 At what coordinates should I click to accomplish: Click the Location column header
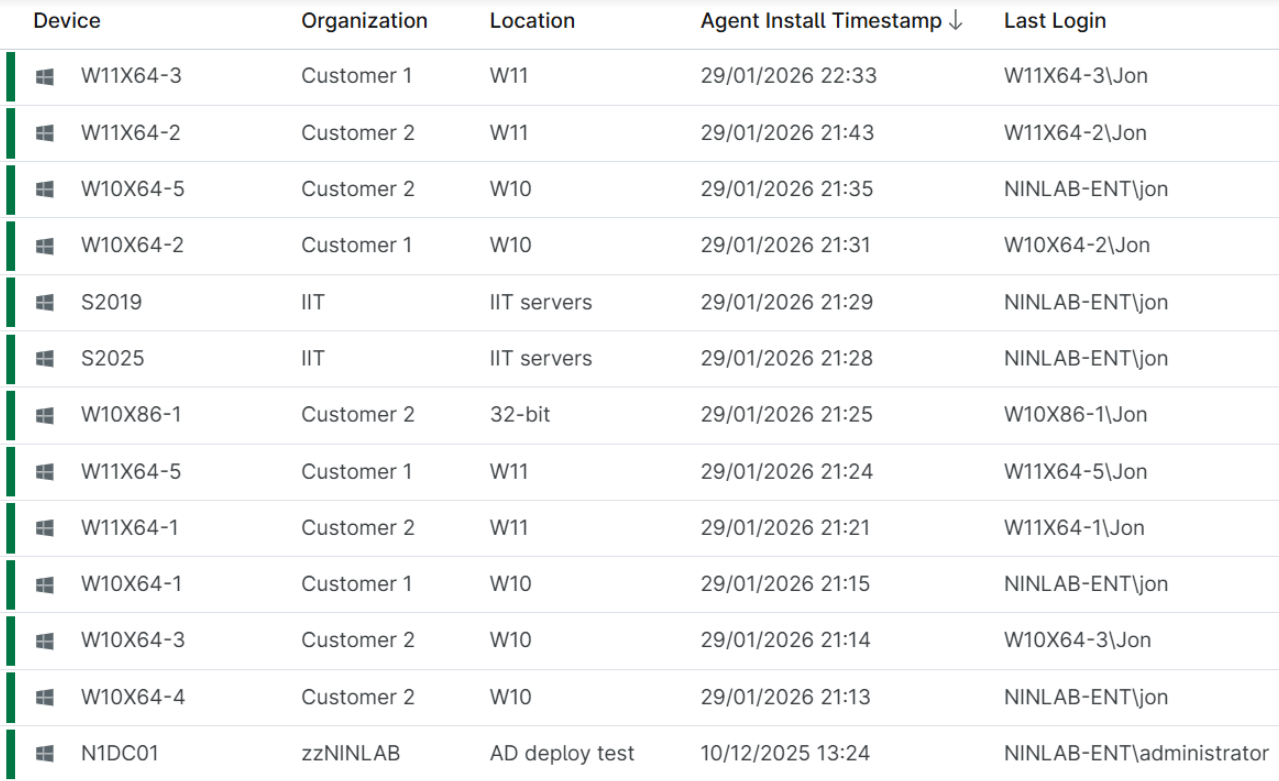tap(530, 20)
